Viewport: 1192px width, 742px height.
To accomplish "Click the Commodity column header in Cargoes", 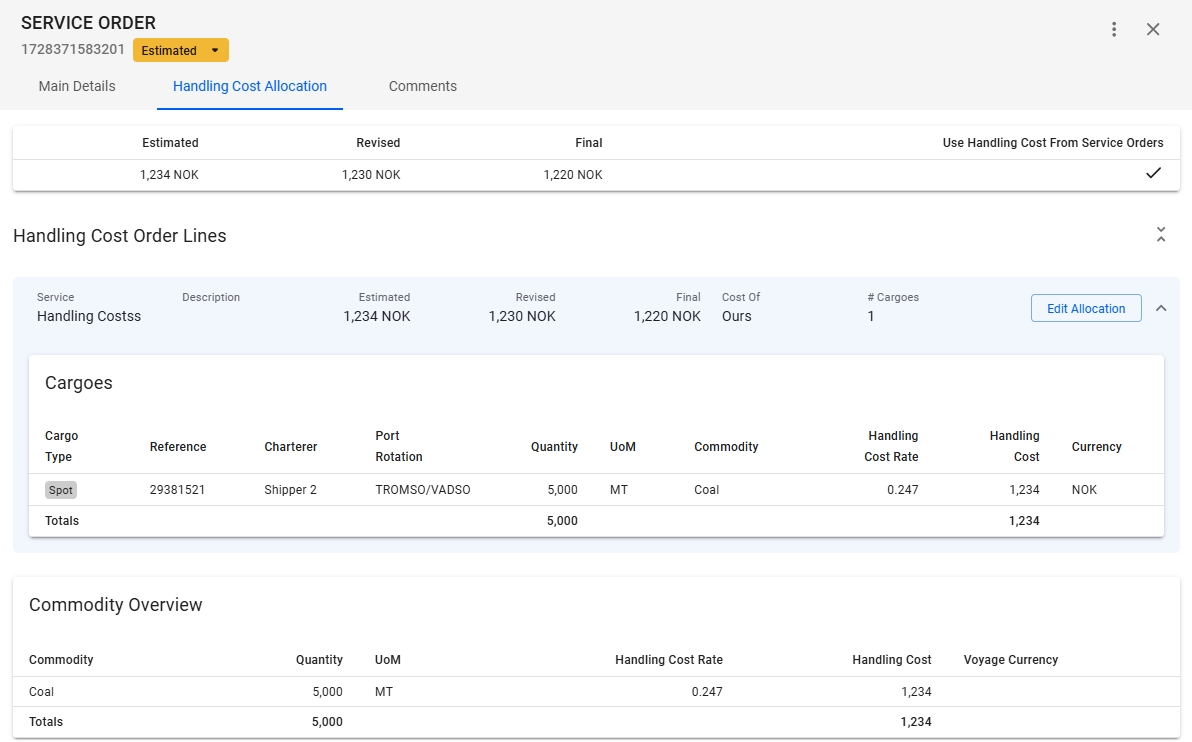I will 726,447.
